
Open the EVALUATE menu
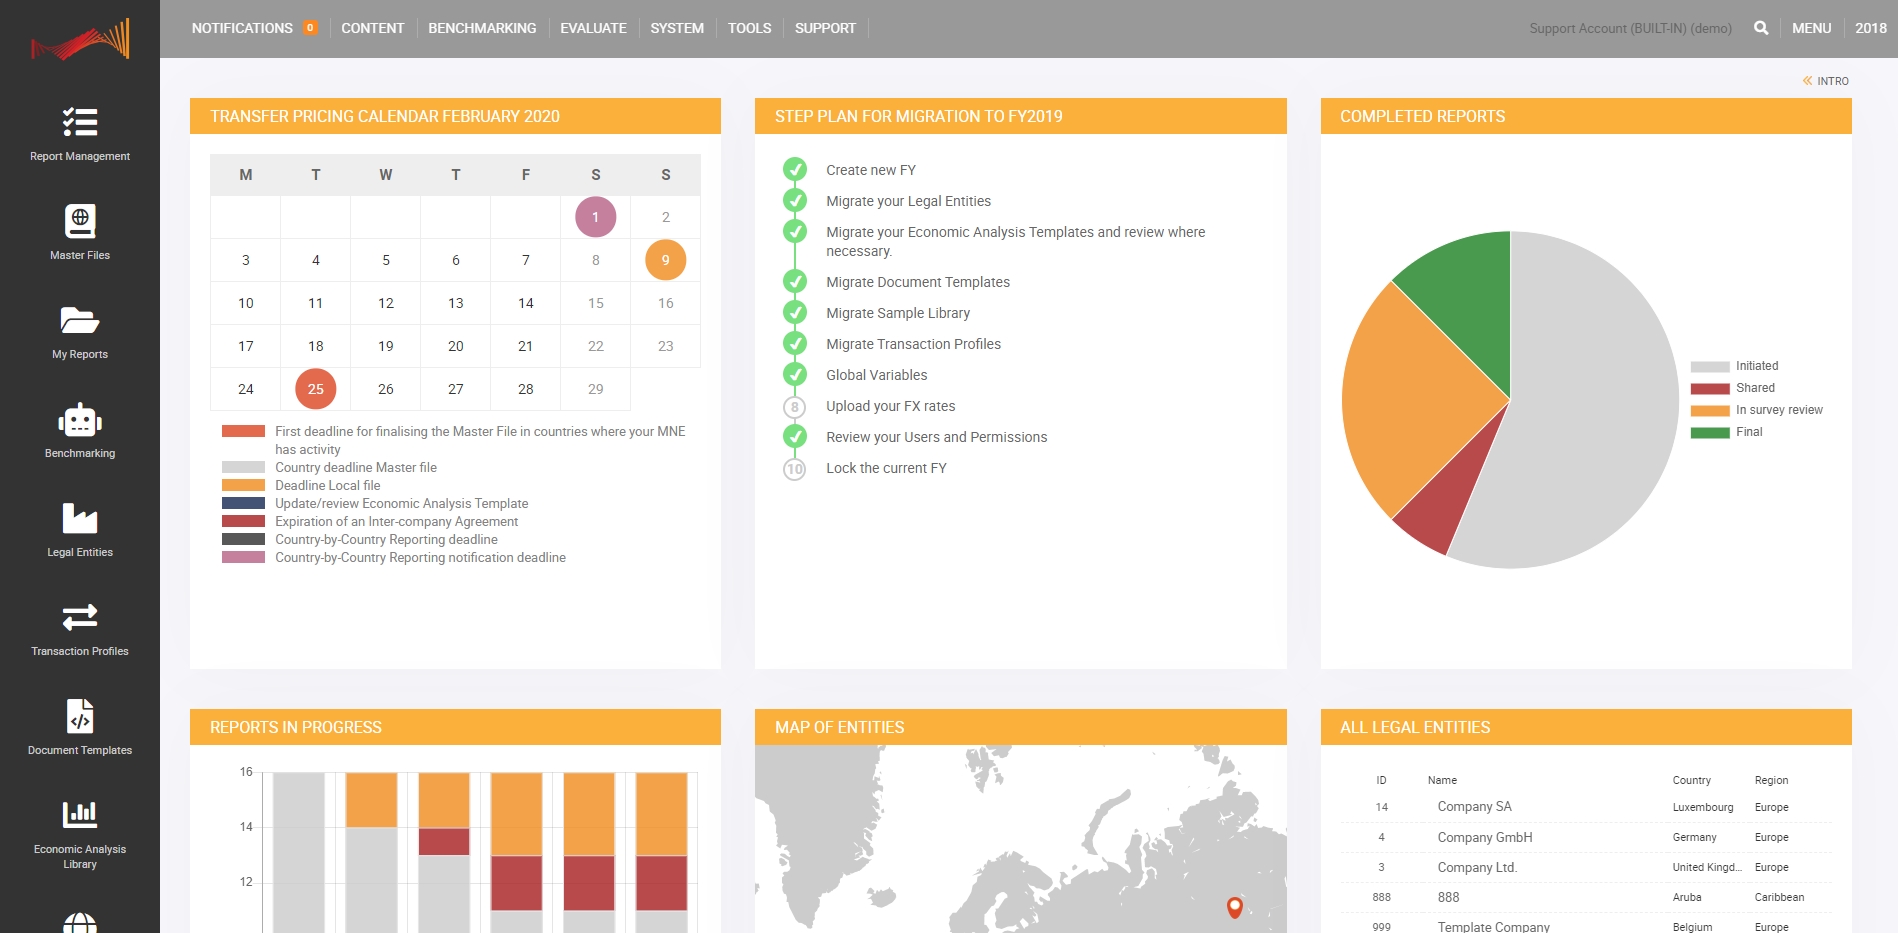pyautogui.click(x=593, y=28)
